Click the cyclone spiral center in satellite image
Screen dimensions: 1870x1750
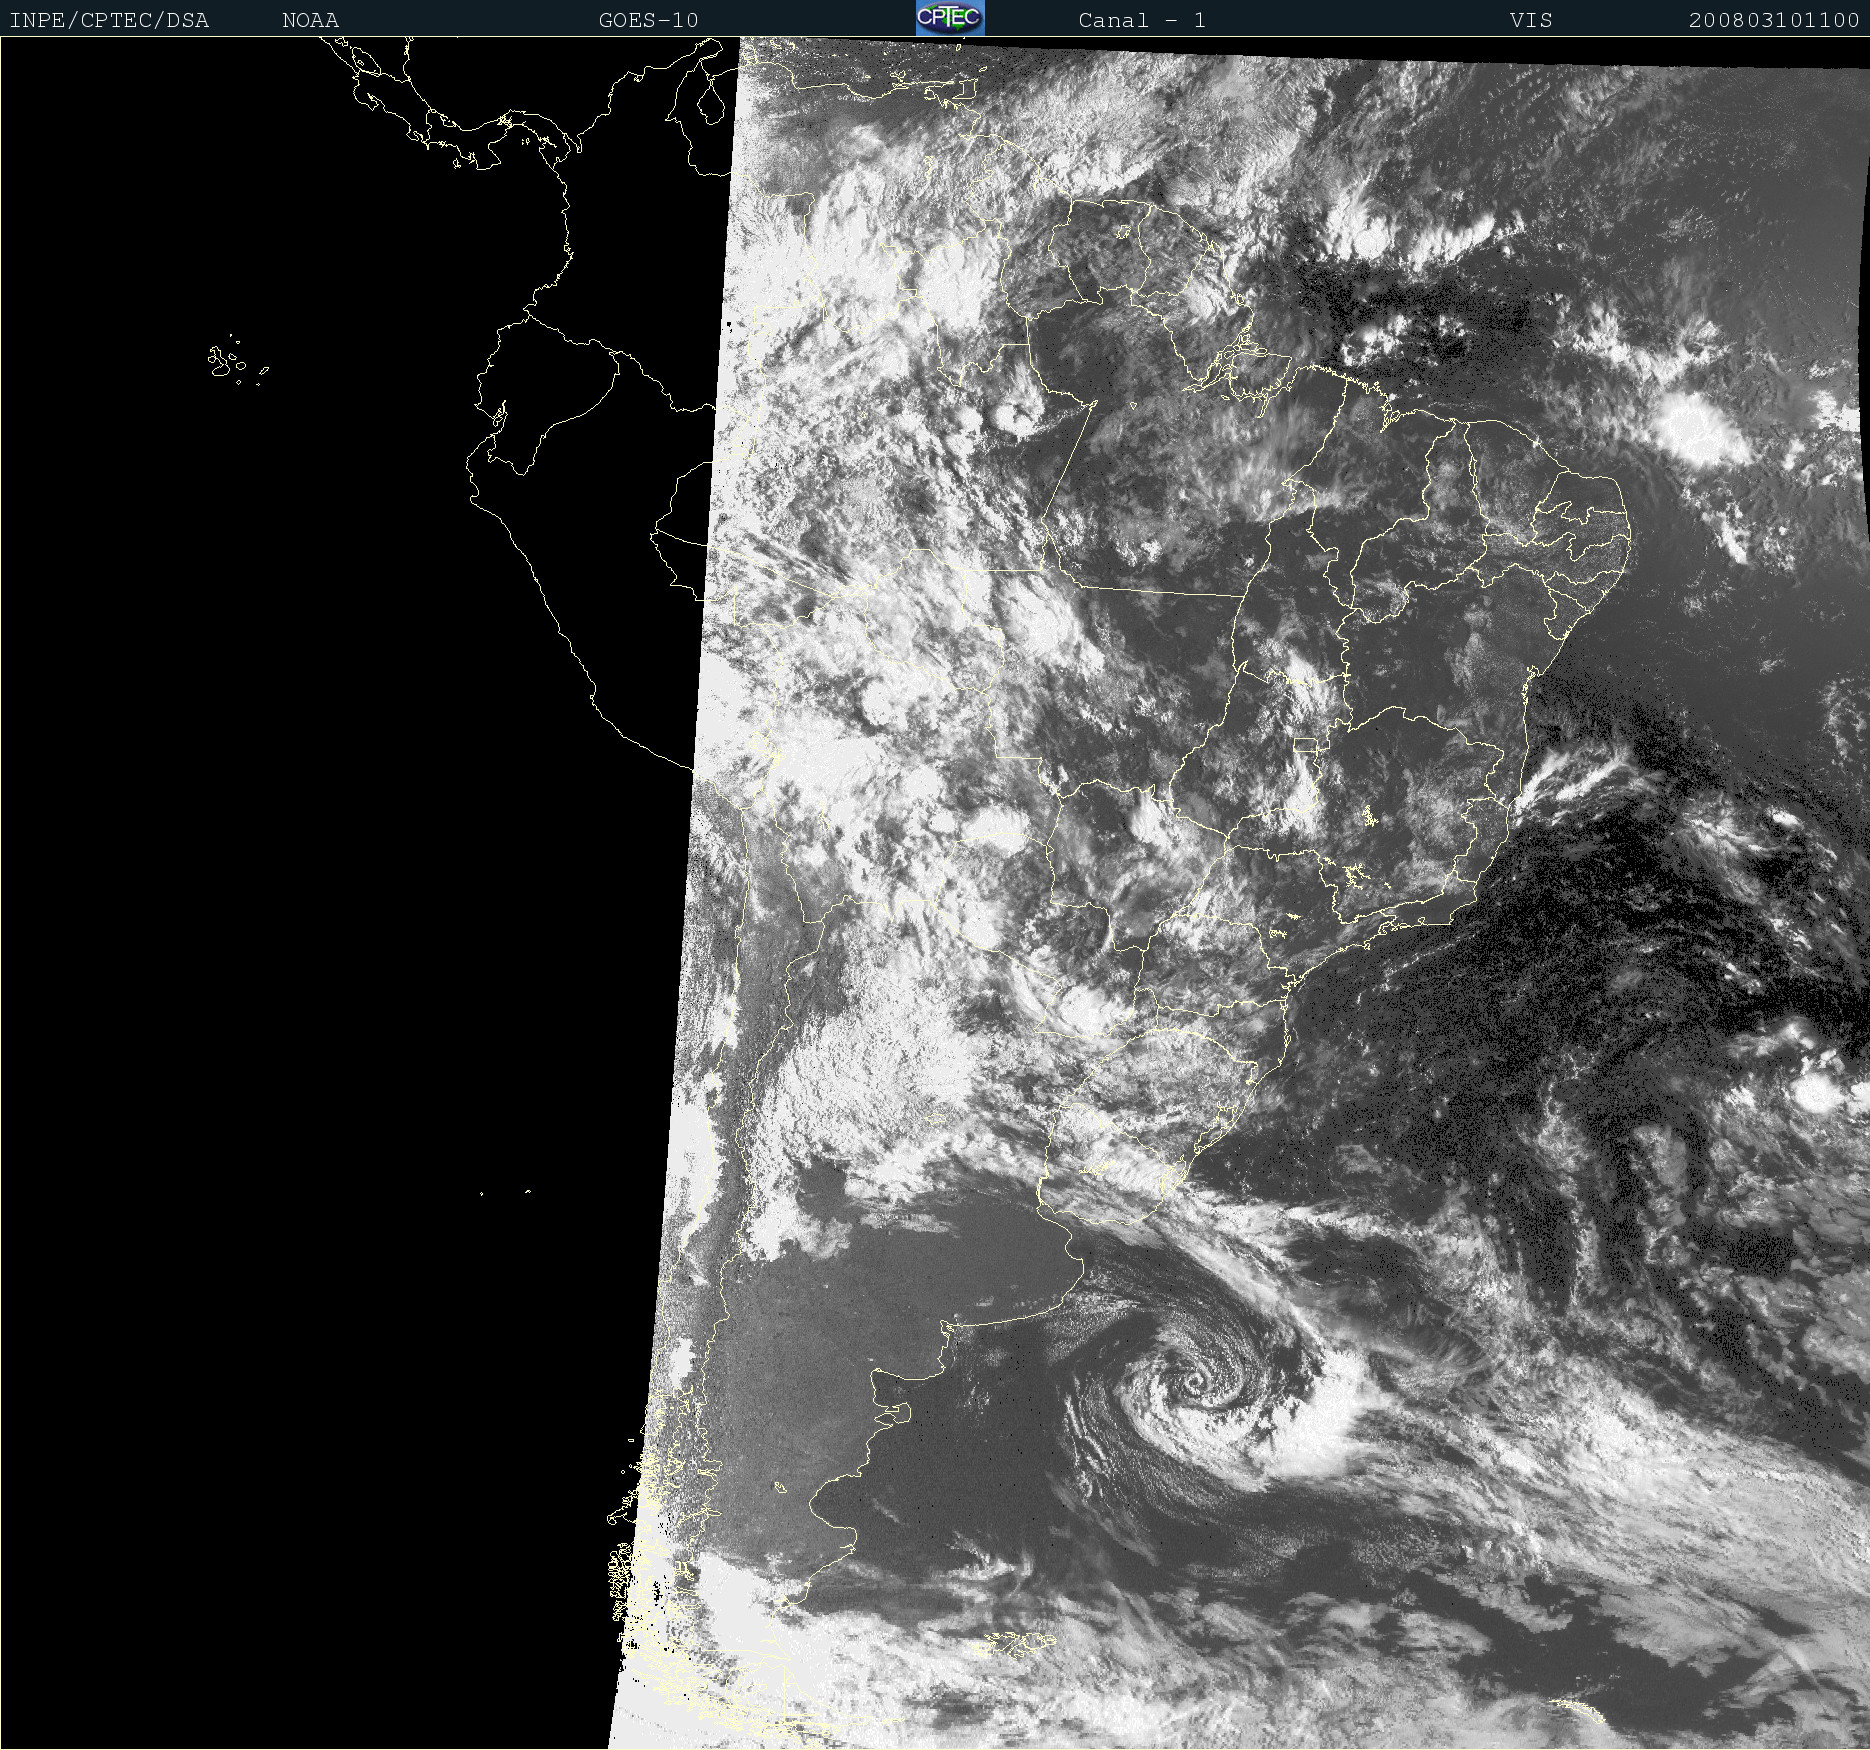1197,1382
